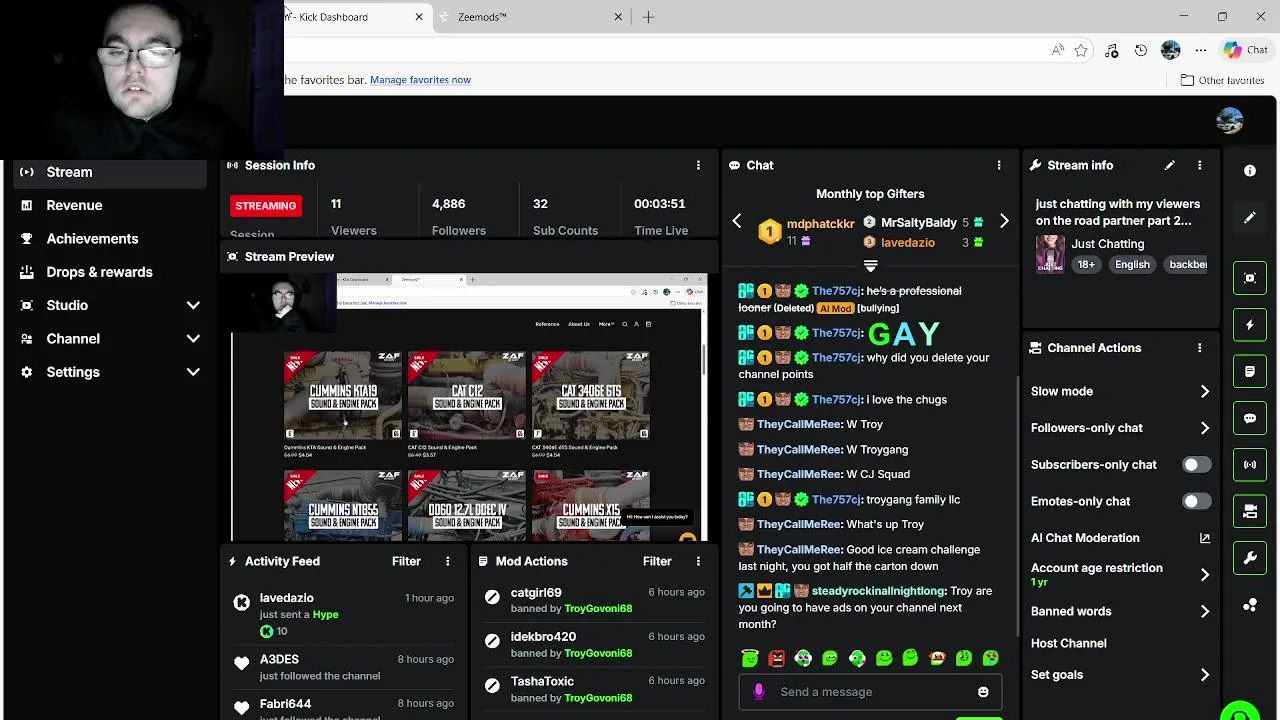The height and width of the screenshot is (720, 1280).
Task: Edit stream info with the pencil icon
Action: pyautogui.click(x=1169, y=165)
